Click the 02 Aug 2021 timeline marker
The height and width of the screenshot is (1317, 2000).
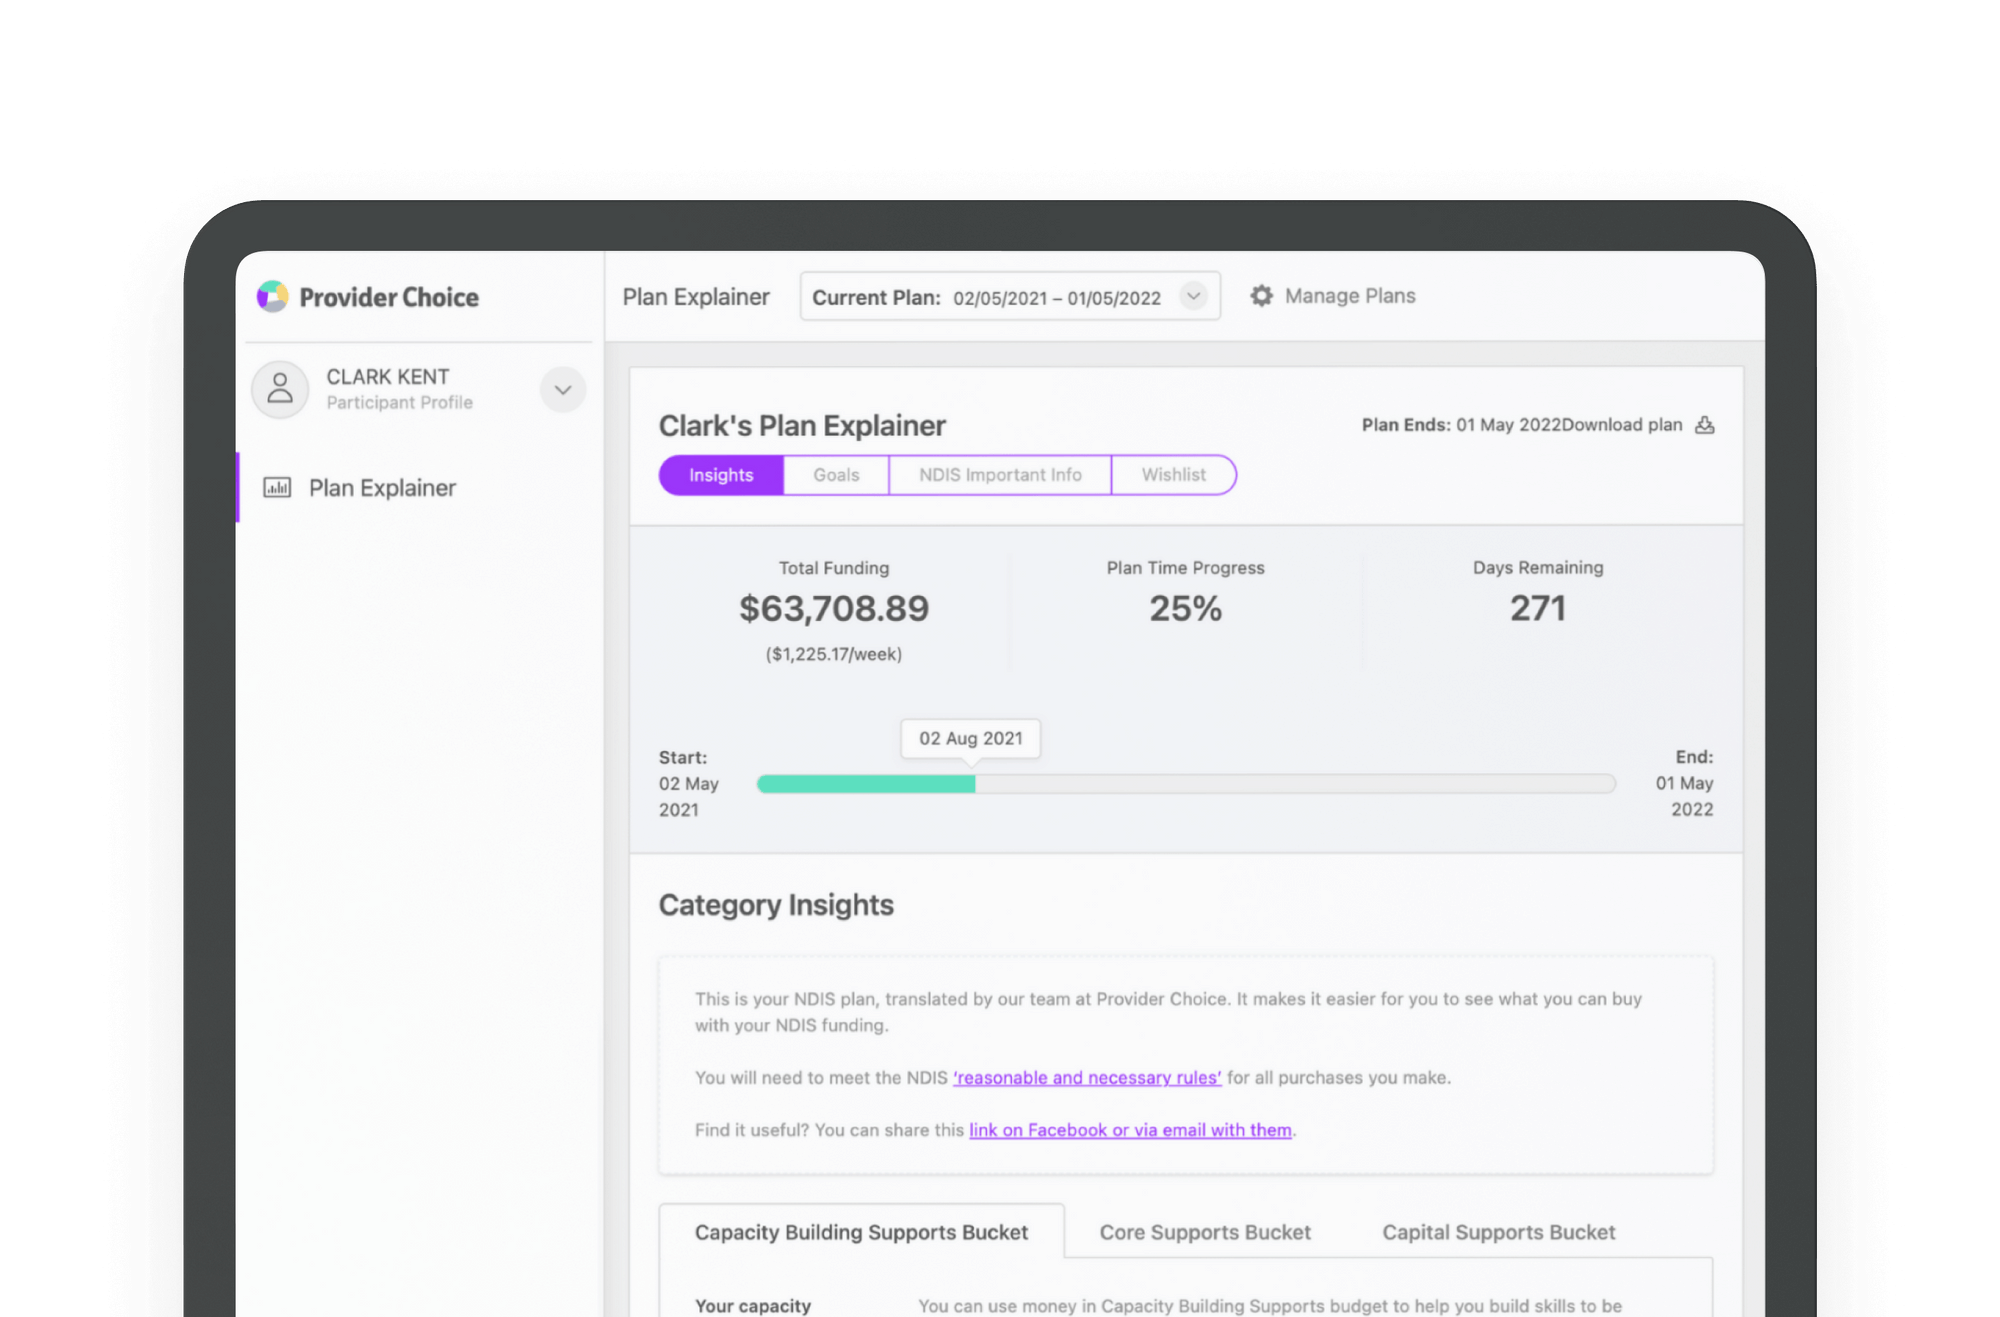pos(970,739)
